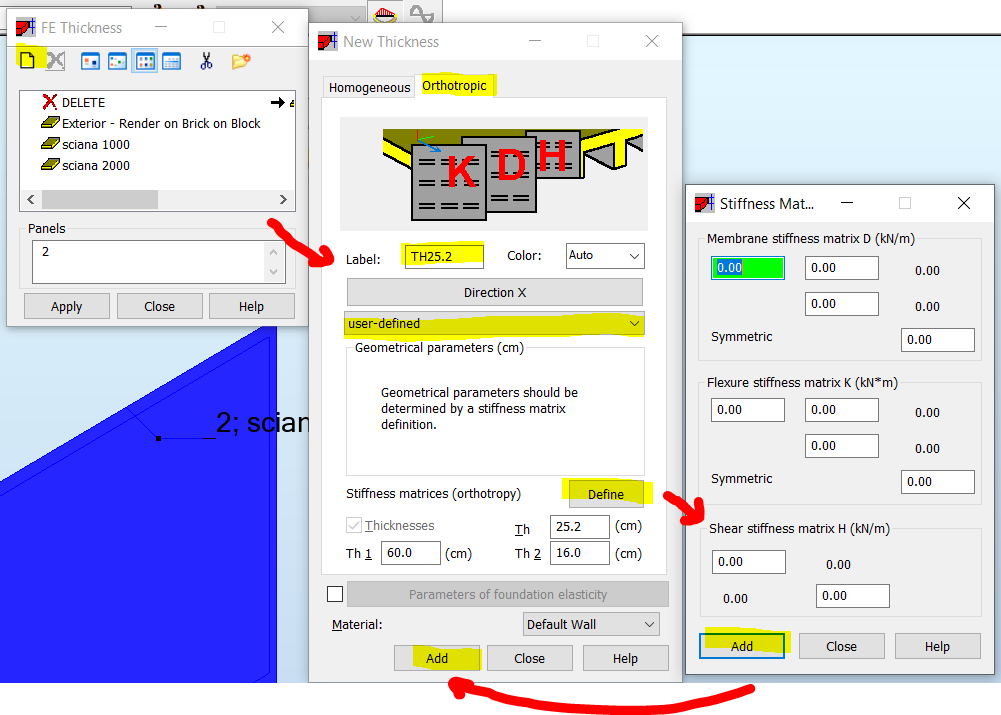Switch to the Homogeneous tab
This screenshot has width=1001, height=715.
click(369, 87)
